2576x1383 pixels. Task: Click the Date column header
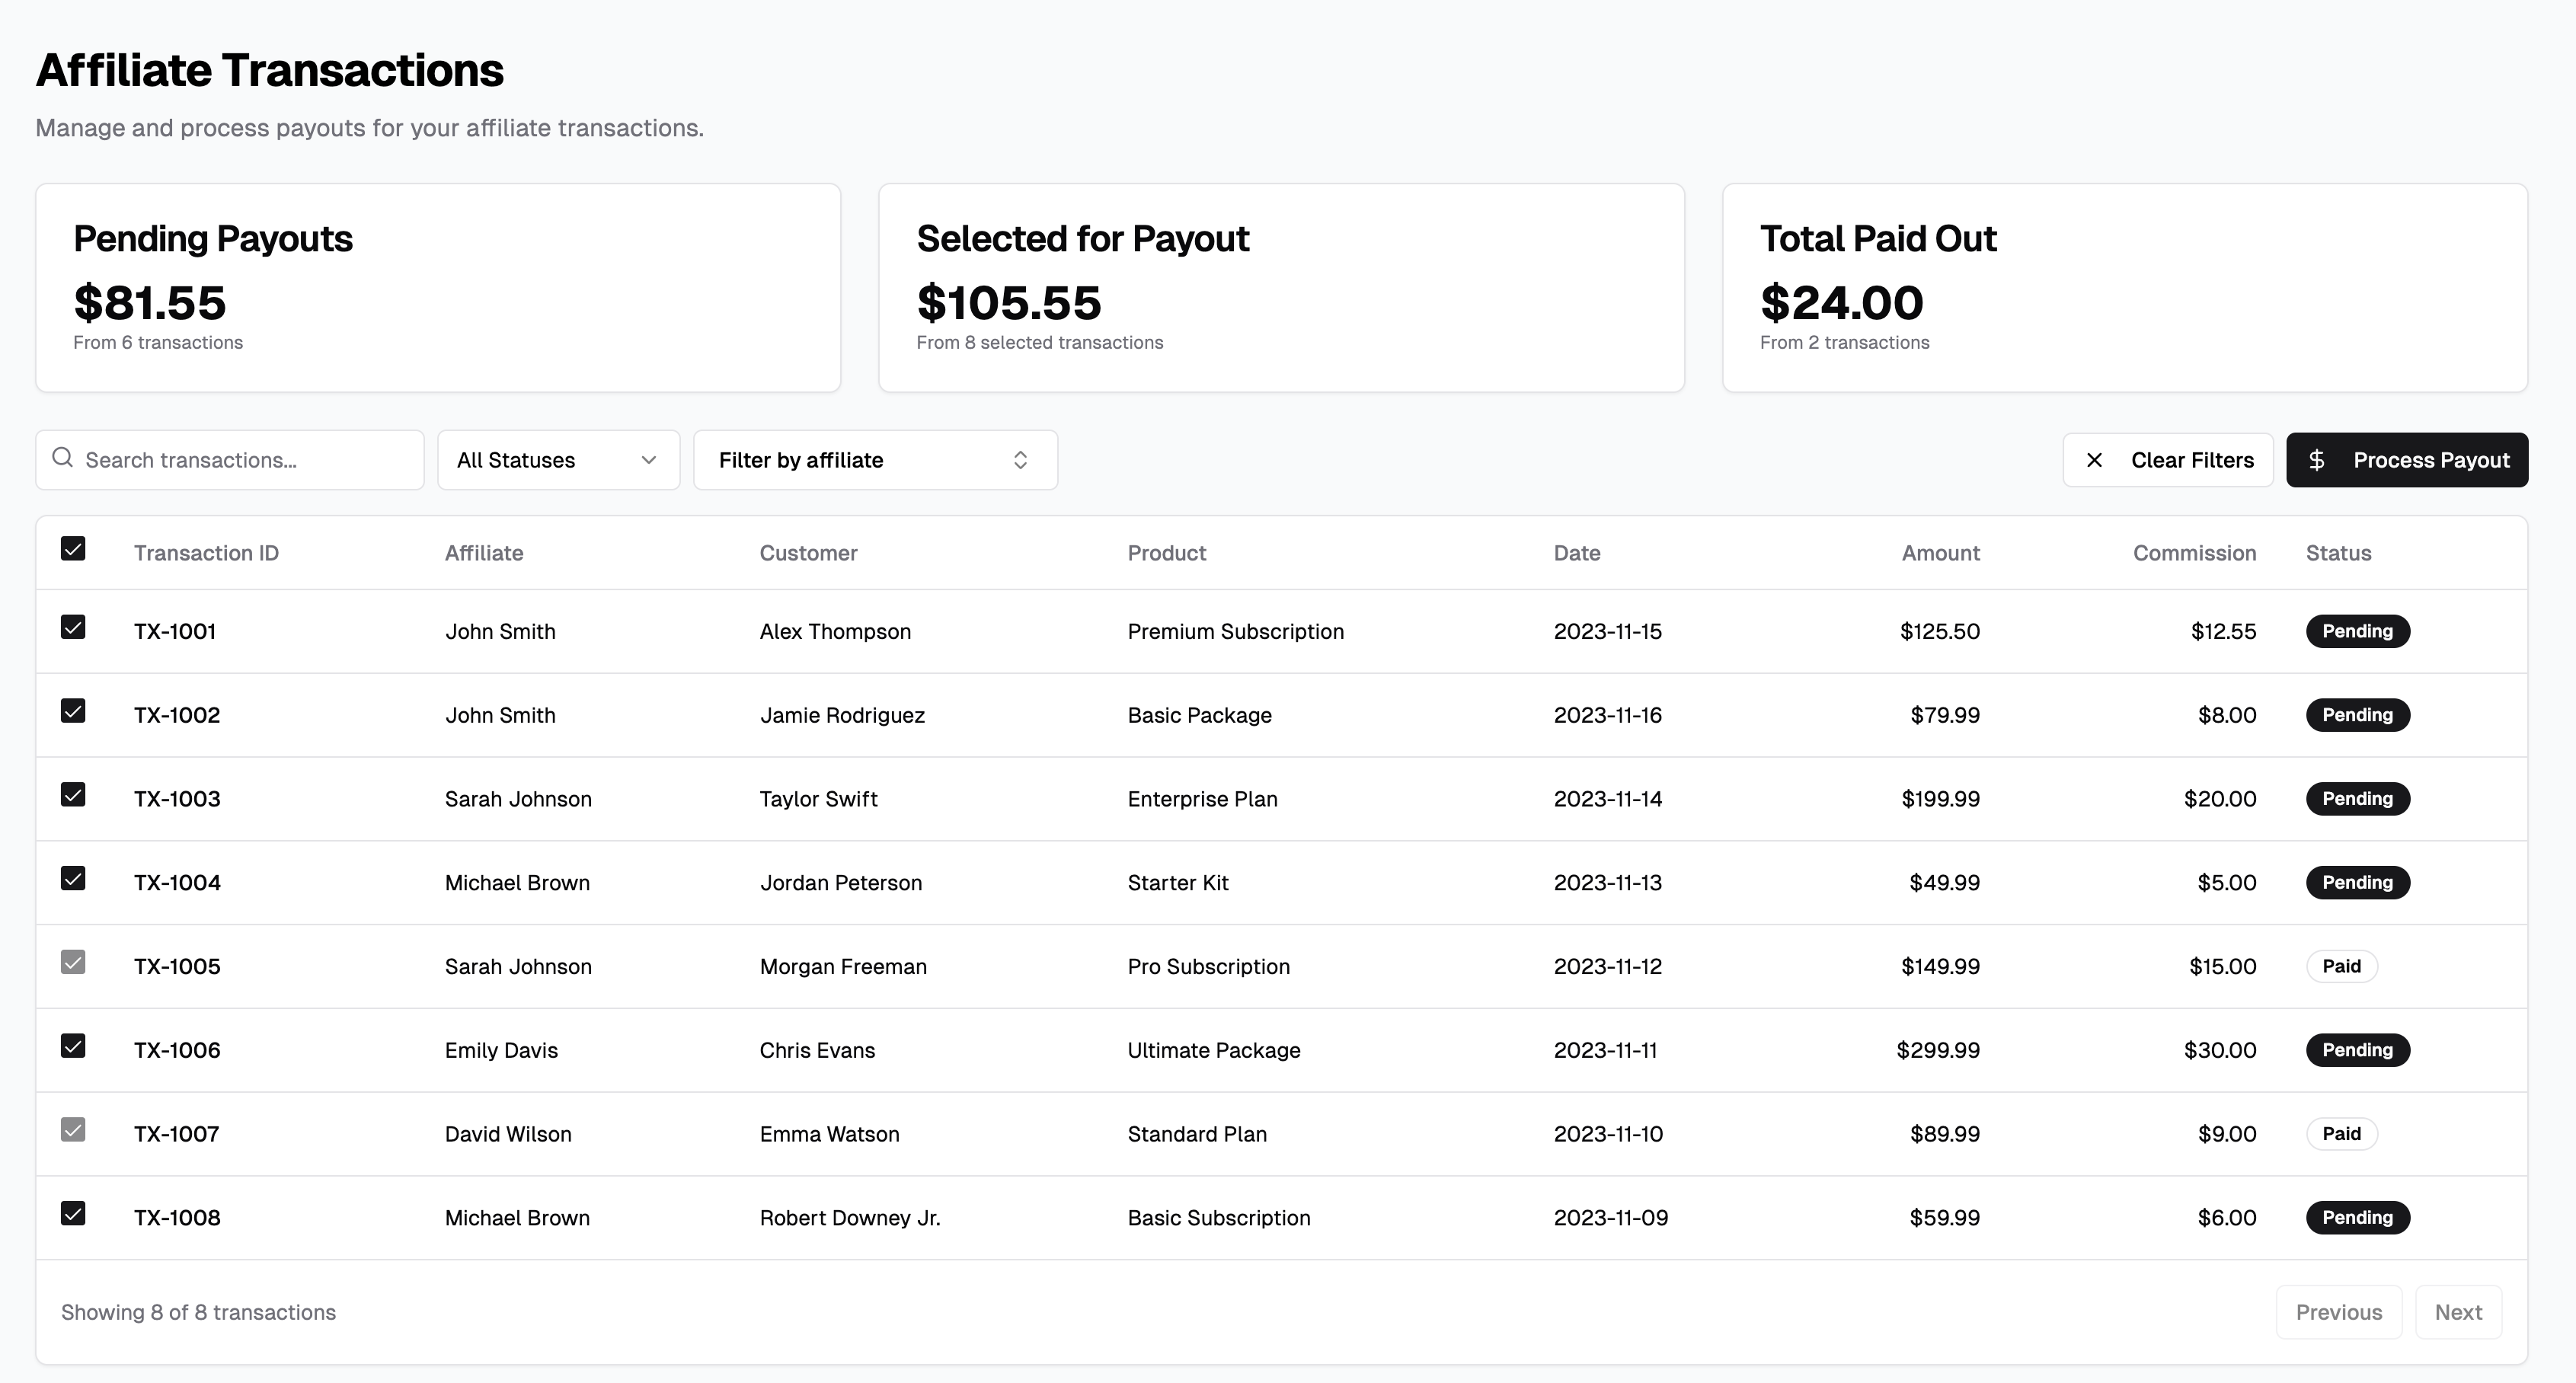point(1577,553)
